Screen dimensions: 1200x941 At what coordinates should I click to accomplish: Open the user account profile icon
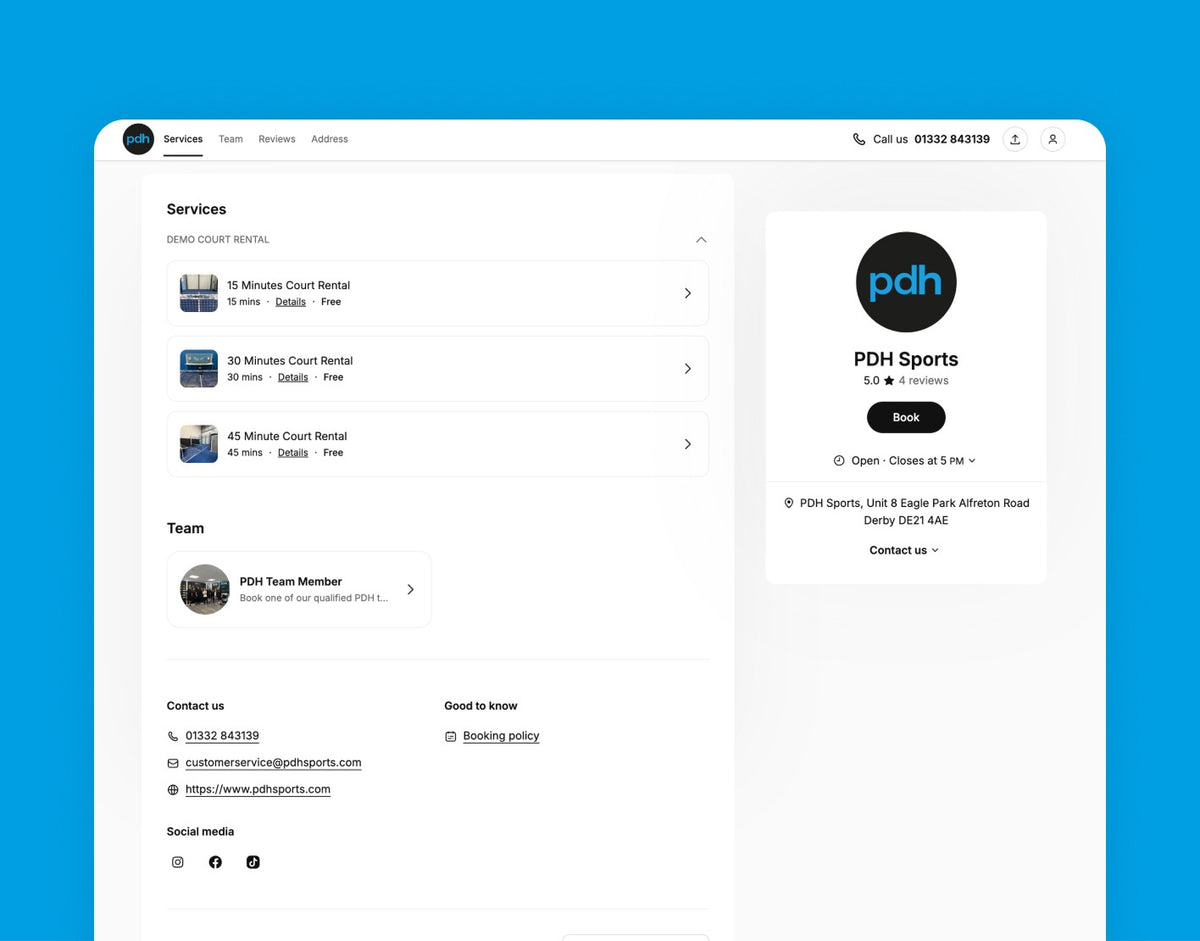[x=1052, y=139]
